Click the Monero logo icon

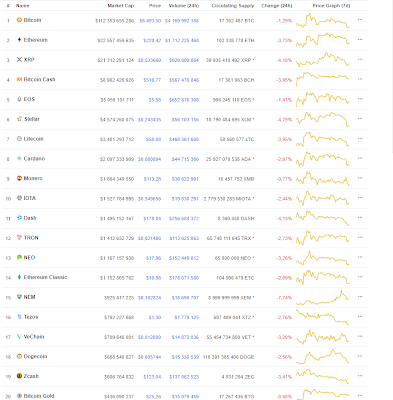(x=19, y=178)
